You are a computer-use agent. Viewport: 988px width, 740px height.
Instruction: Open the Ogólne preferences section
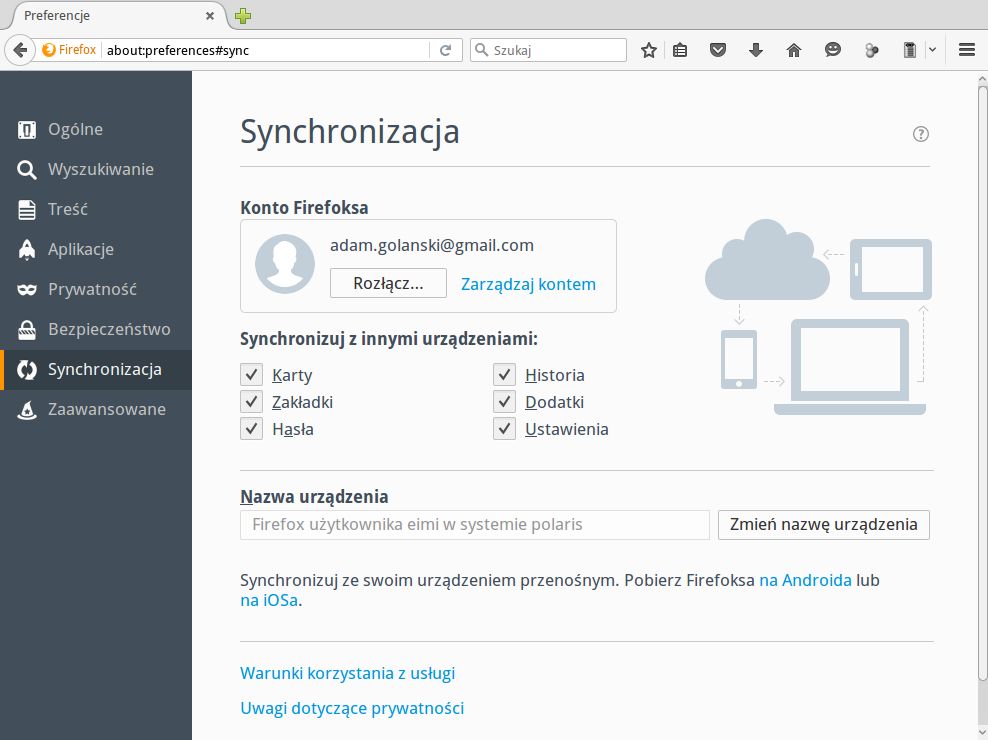(x=96, y=129)
